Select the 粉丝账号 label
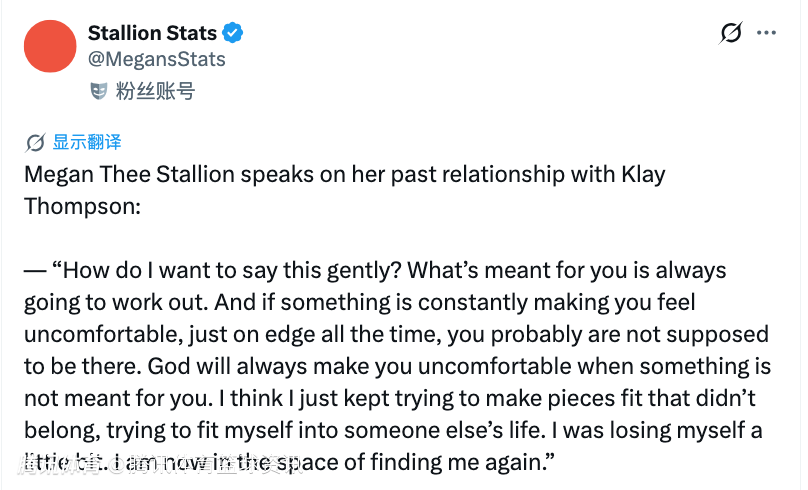 coord(155,91)
